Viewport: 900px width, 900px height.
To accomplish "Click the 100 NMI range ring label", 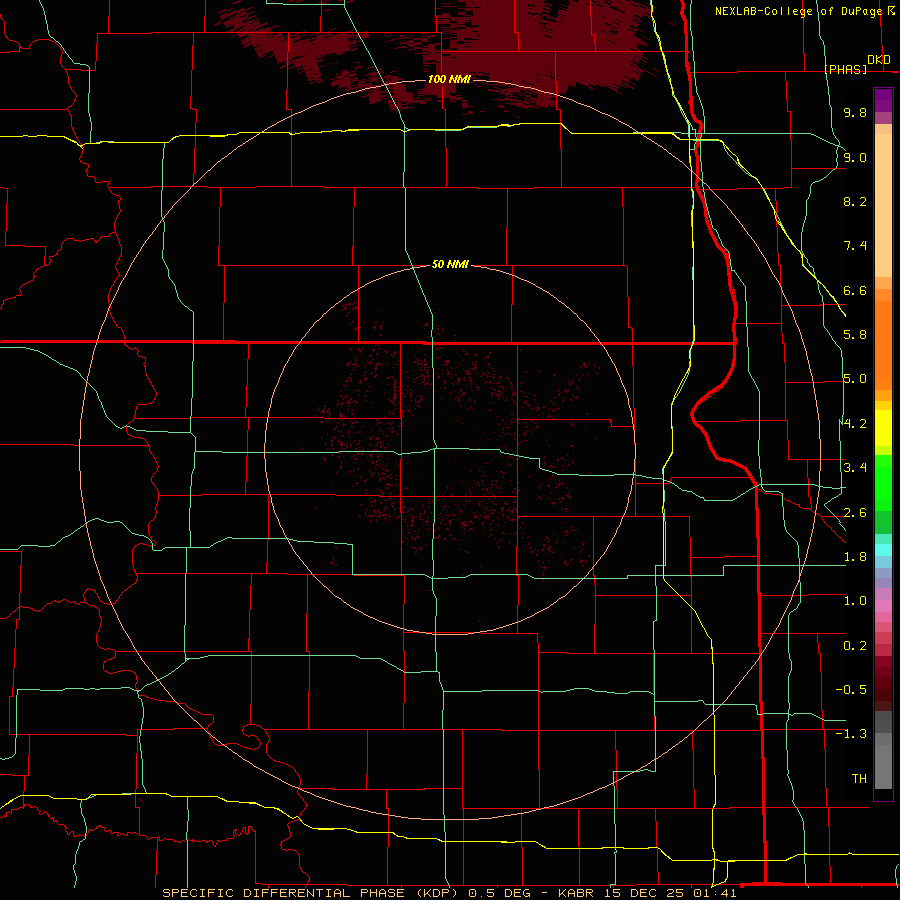I will 449,79.
